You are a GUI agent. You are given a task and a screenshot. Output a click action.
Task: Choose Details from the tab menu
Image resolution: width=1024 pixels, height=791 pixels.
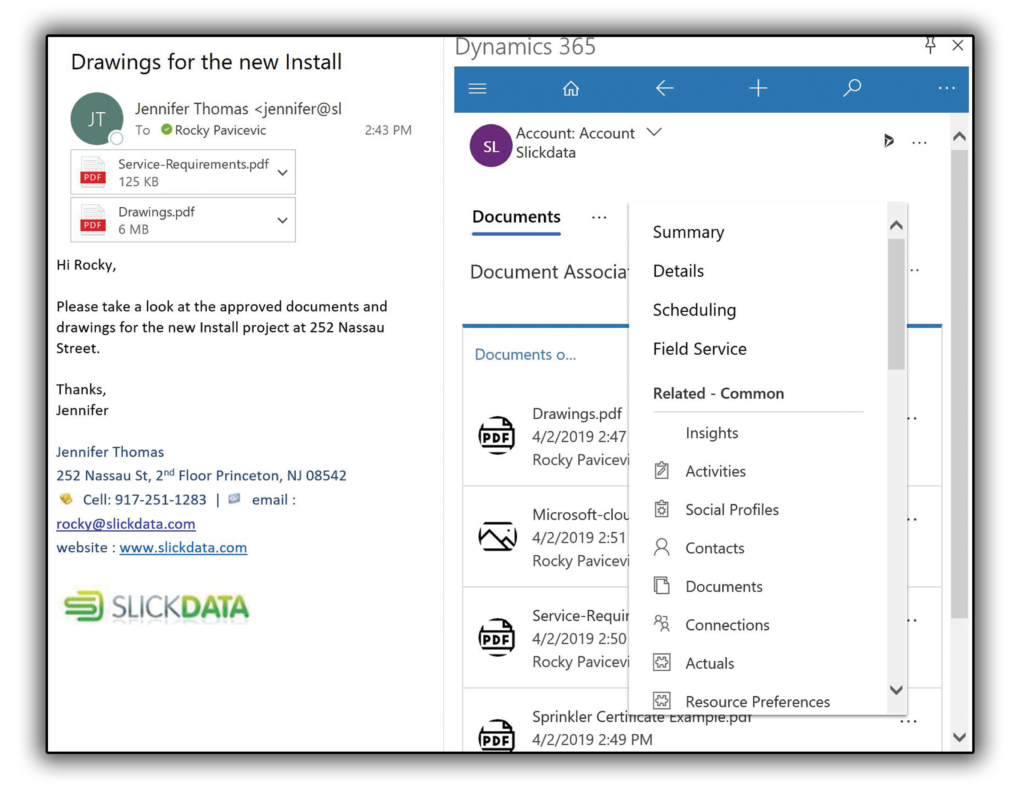tap(678, 271)
